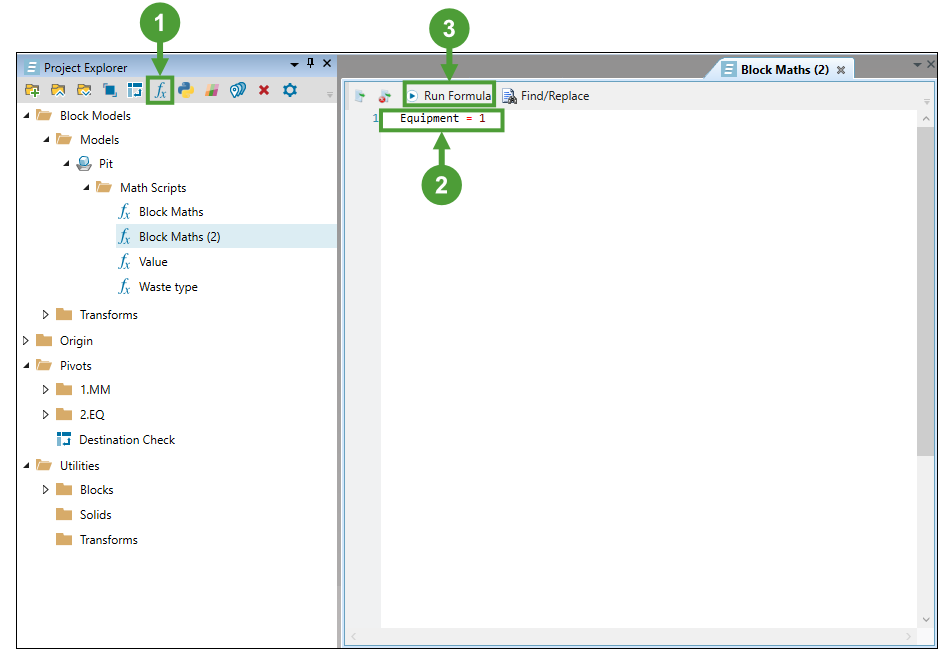Select the Models folder
Screen dimensions: 941x652
tap(100, 139)
